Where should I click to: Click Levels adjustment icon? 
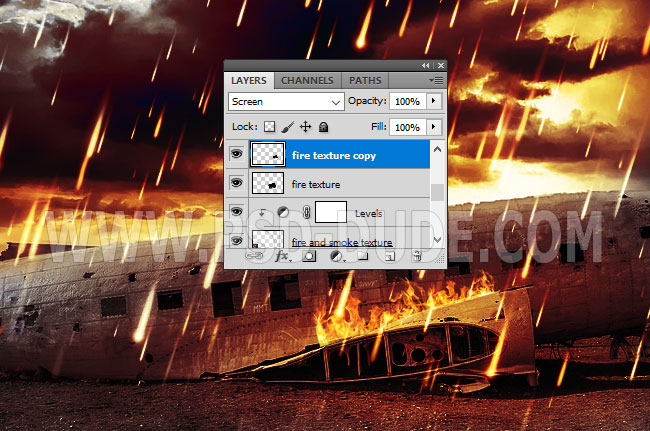[283, 213]
